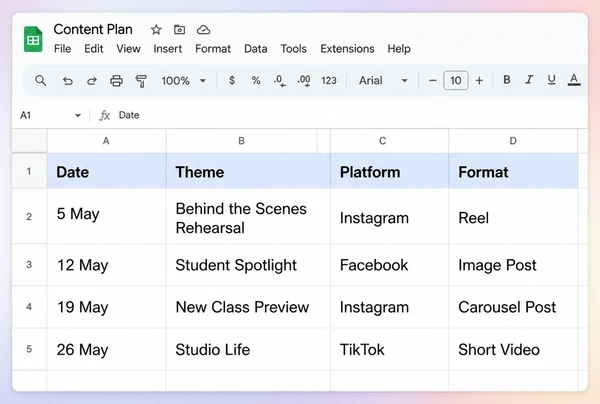600x404 pixels.
Task: Open the text color picker
Action: [574, 80]
